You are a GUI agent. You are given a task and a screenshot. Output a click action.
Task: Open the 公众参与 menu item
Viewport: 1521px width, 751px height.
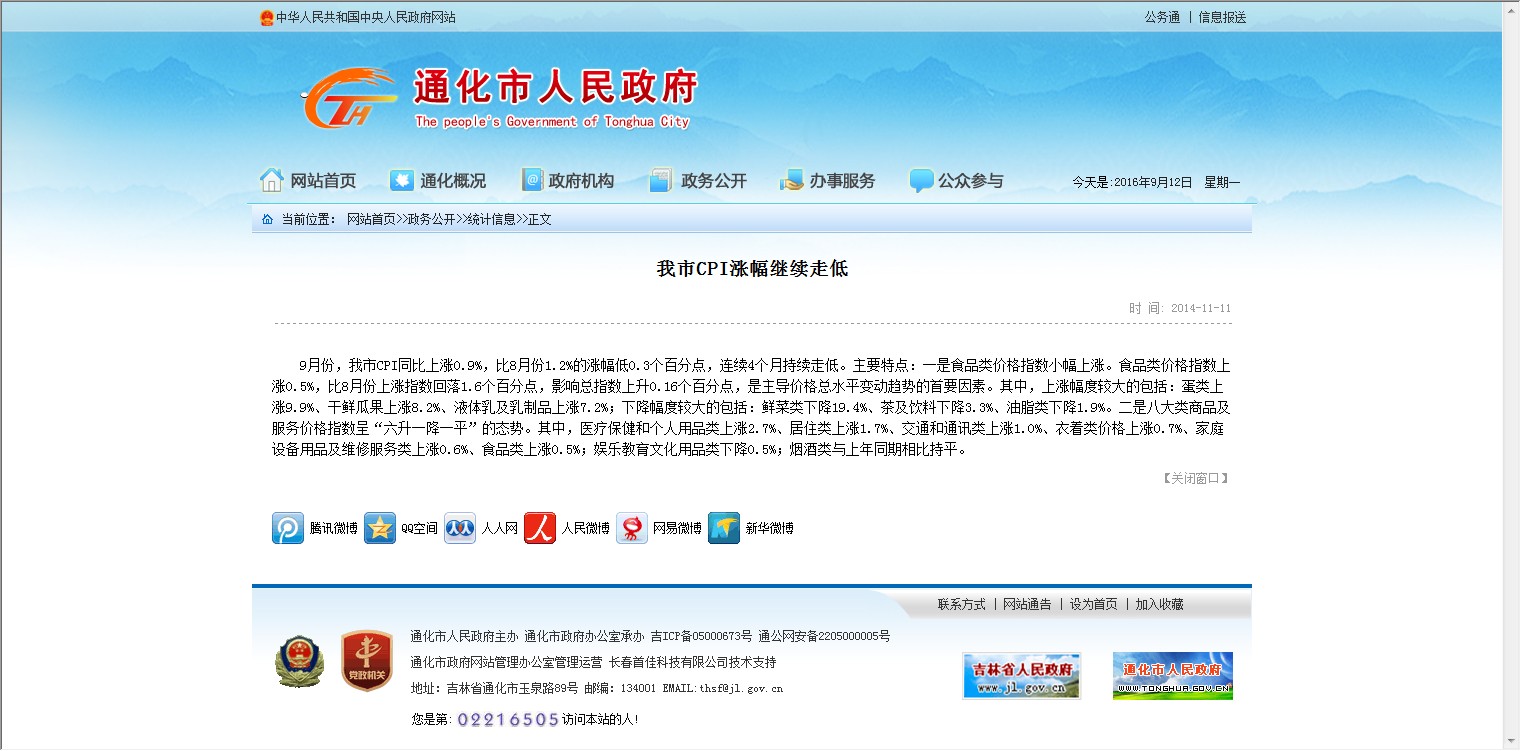957,181
